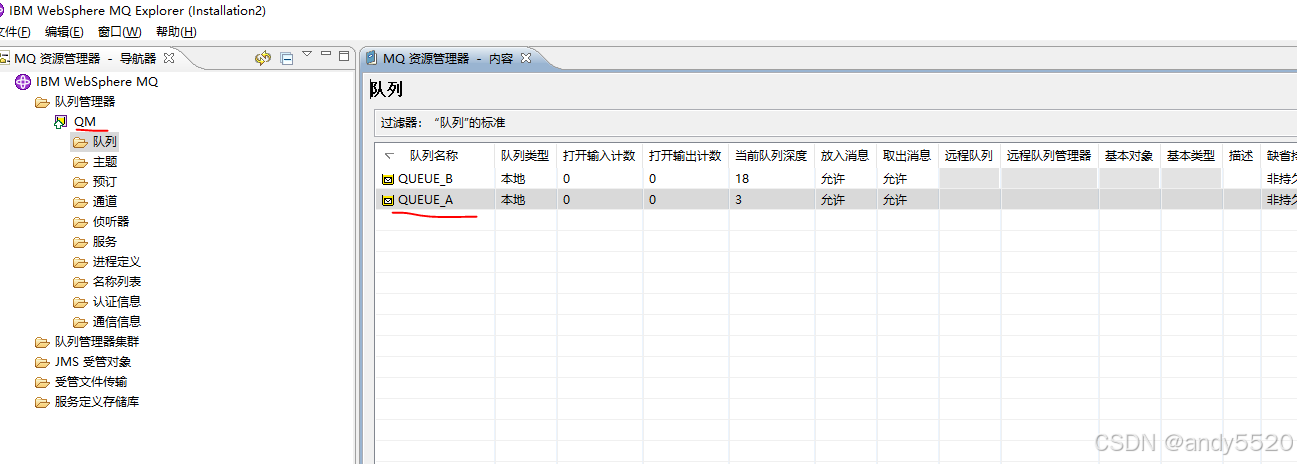
Task: Click the 名称列表 folder icon
Action: 80,282
